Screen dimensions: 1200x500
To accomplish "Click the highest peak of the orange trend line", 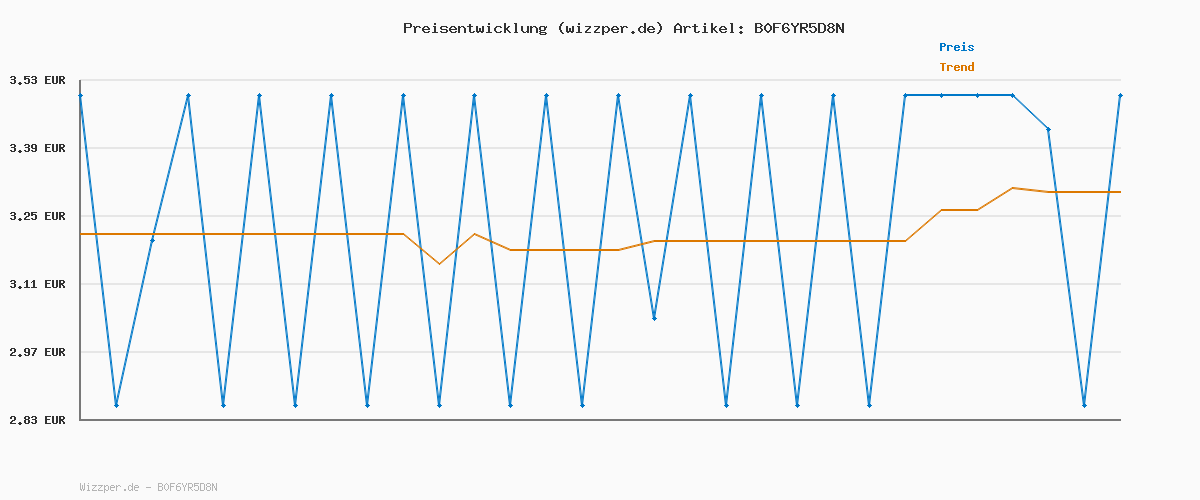I will 1013,188.
